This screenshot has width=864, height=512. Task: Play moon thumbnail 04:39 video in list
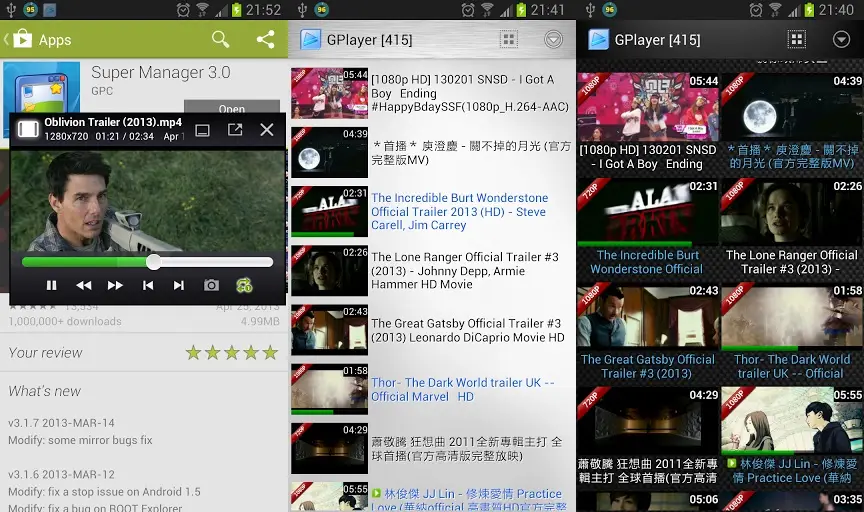tap(330, 153)
